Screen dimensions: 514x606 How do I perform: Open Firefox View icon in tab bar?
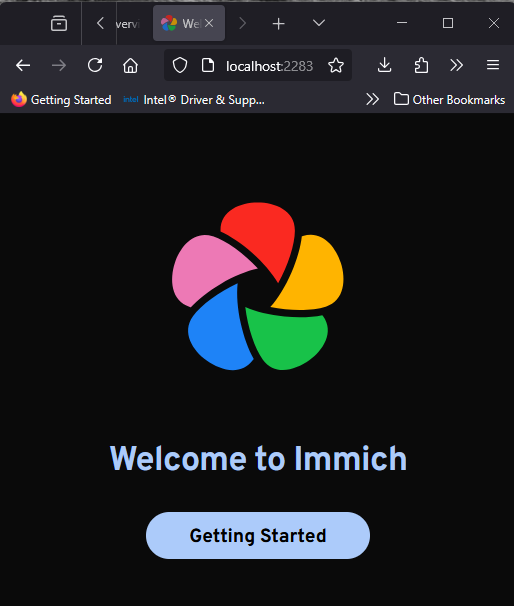pyautogui.click(x=59, y=23)
